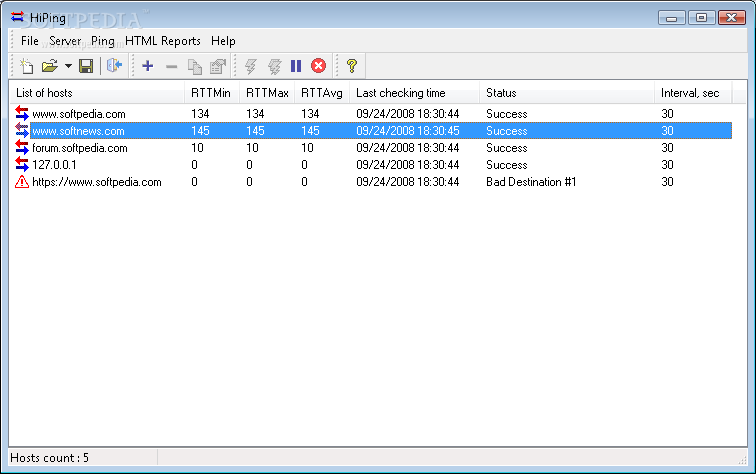Click the Open folder toolbar icon
756x474 pixels.
(x=50, y=66)
